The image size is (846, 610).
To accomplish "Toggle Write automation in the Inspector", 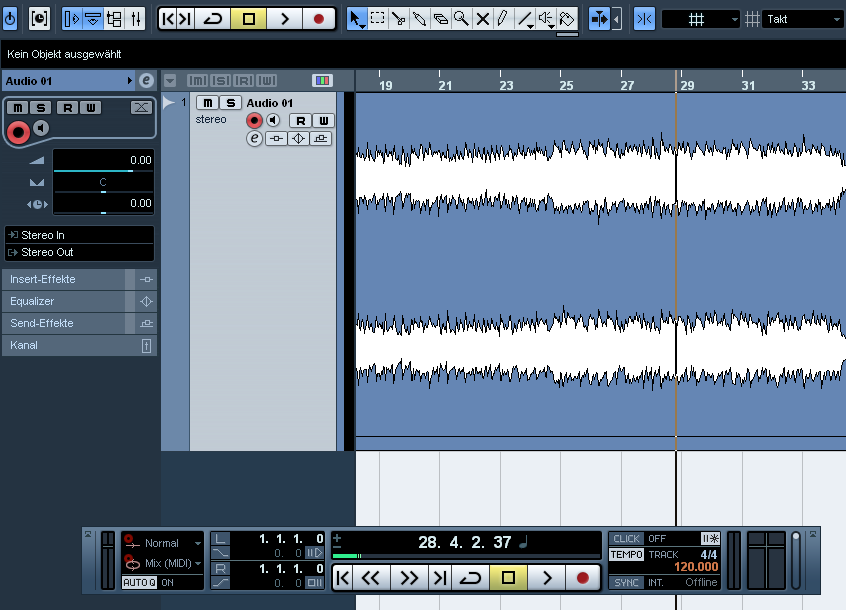I will 91,108.
